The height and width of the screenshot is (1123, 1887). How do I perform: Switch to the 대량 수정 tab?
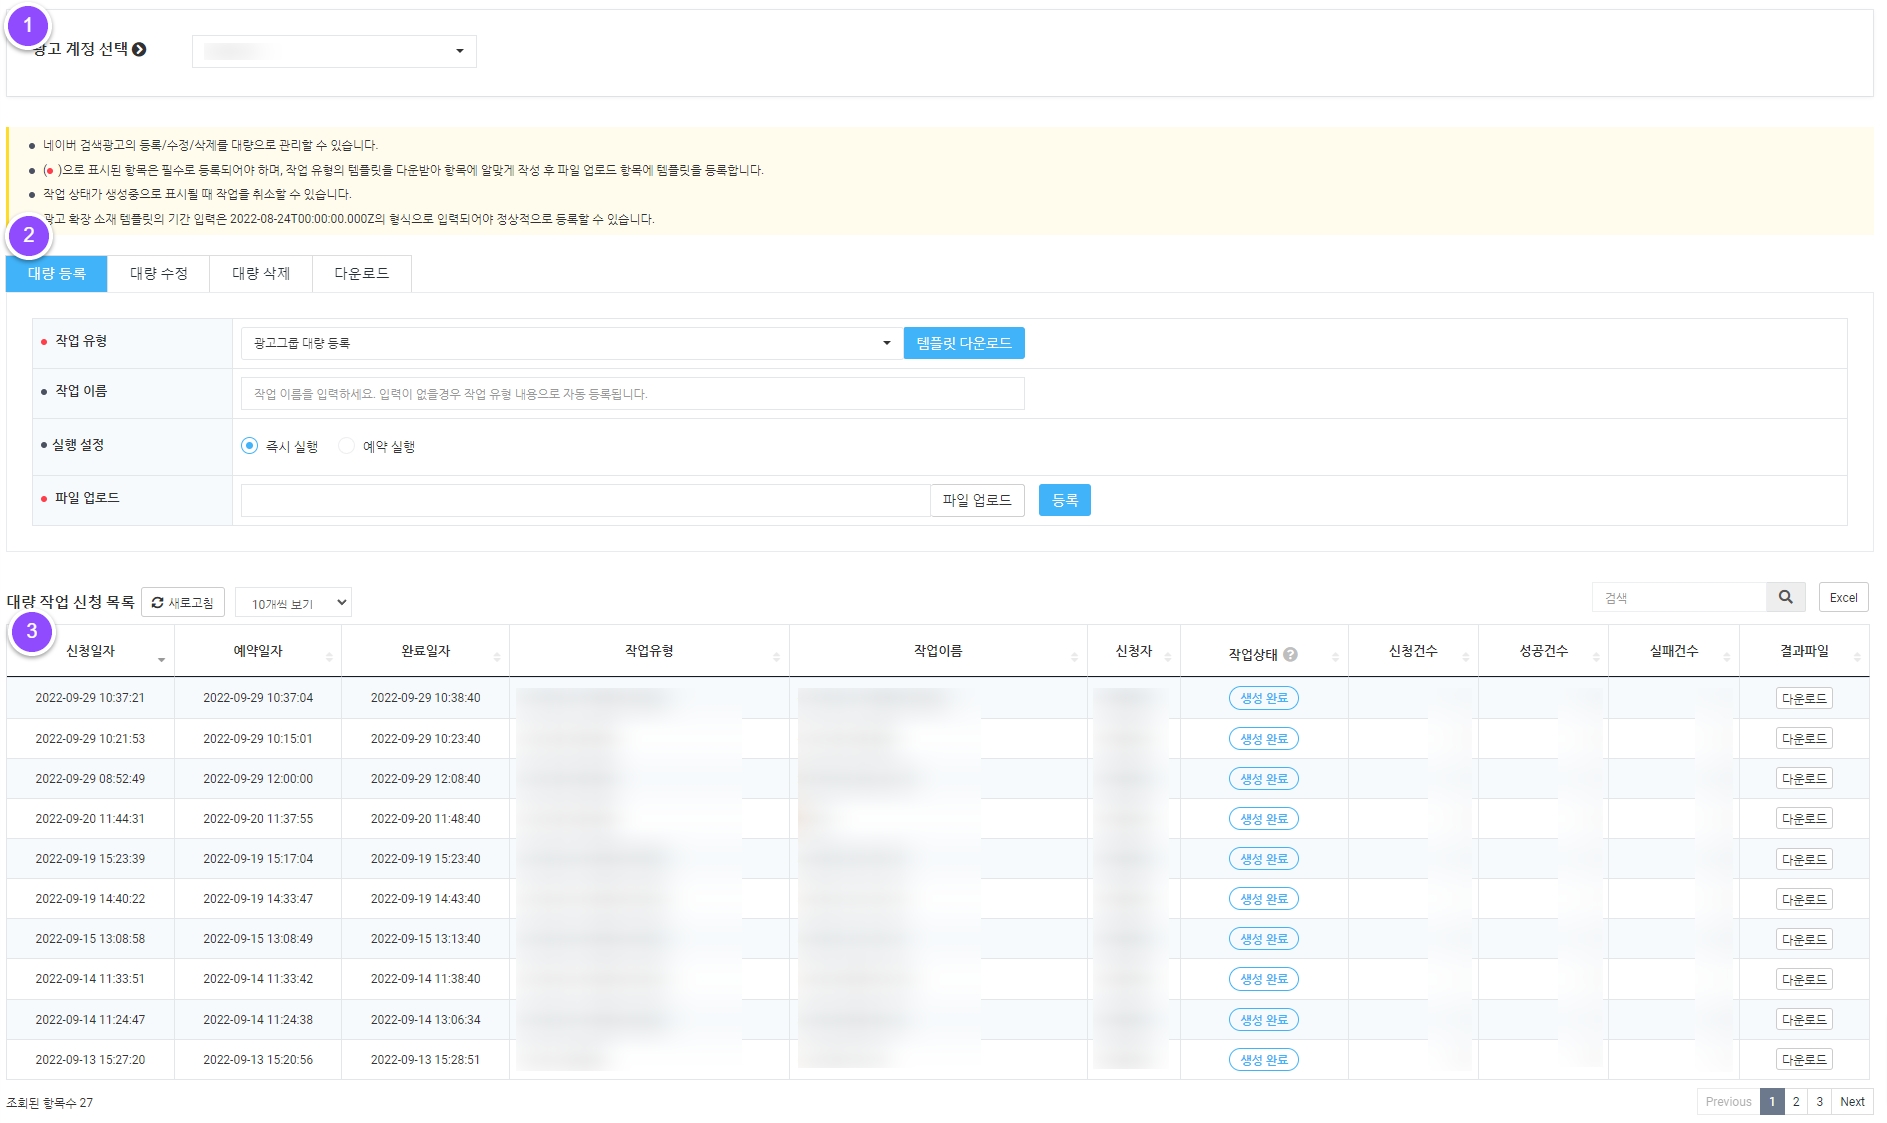(158, 274)
